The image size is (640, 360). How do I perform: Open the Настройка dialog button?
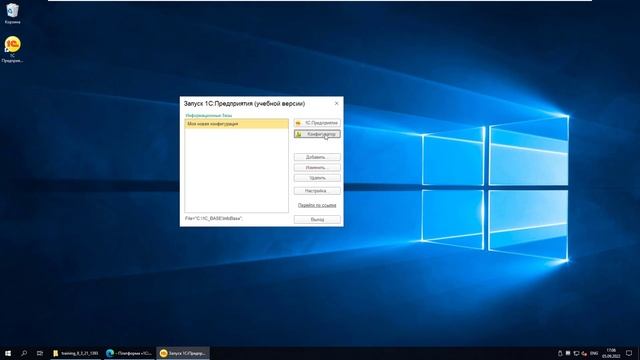point(317,191)
